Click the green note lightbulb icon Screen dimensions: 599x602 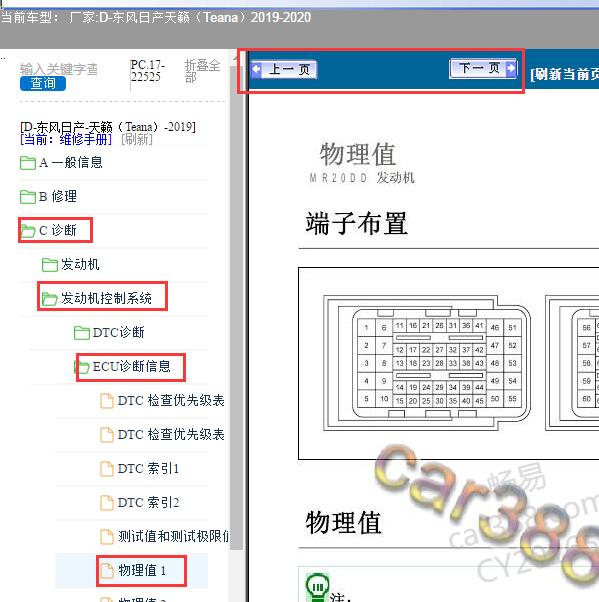pyautogui.click(x=317, y=587)
